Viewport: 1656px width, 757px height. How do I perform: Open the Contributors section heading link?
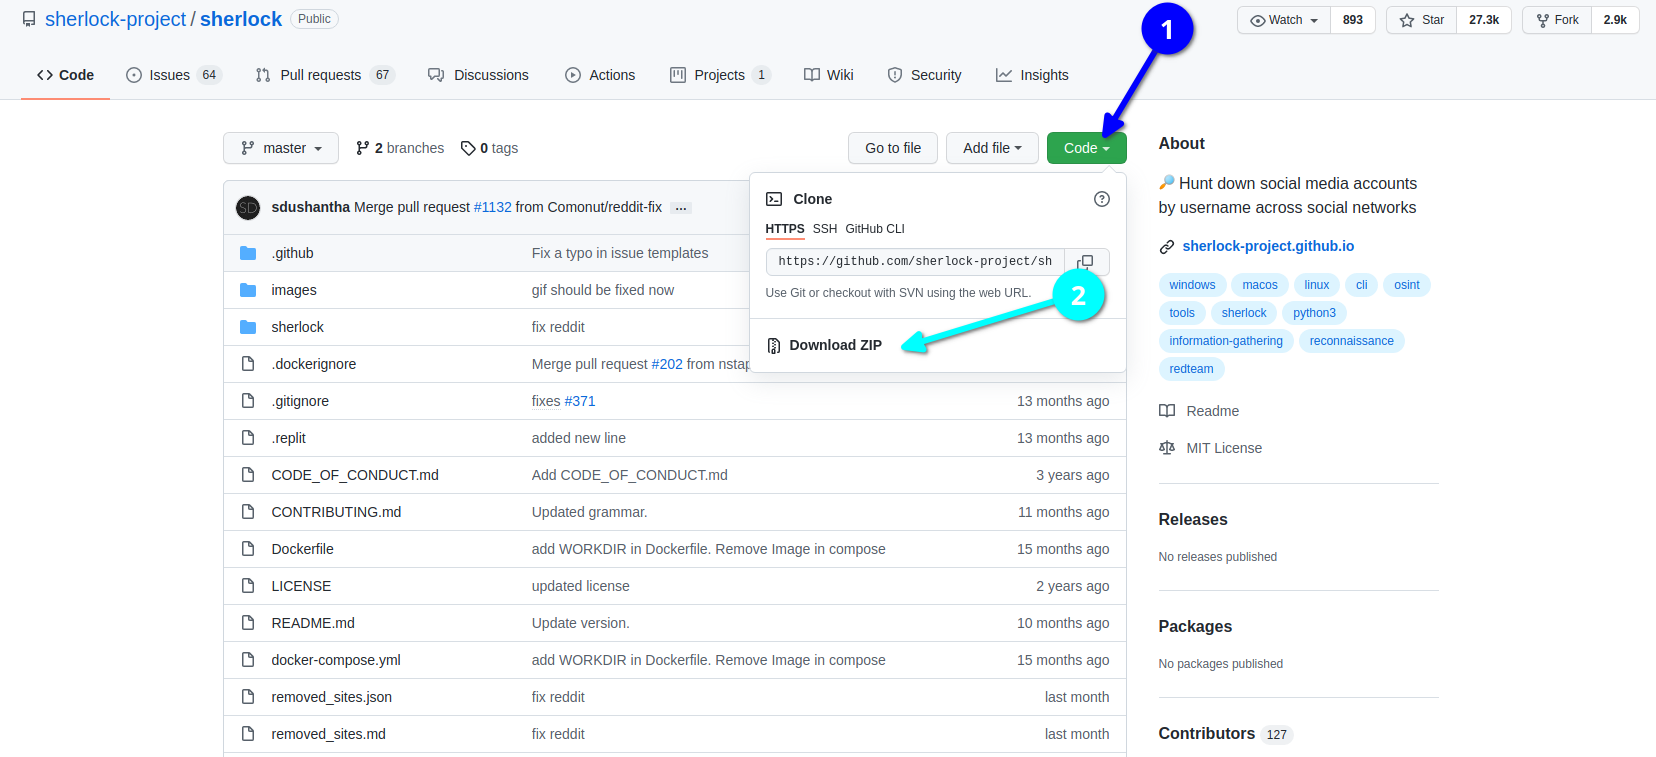1226,734
